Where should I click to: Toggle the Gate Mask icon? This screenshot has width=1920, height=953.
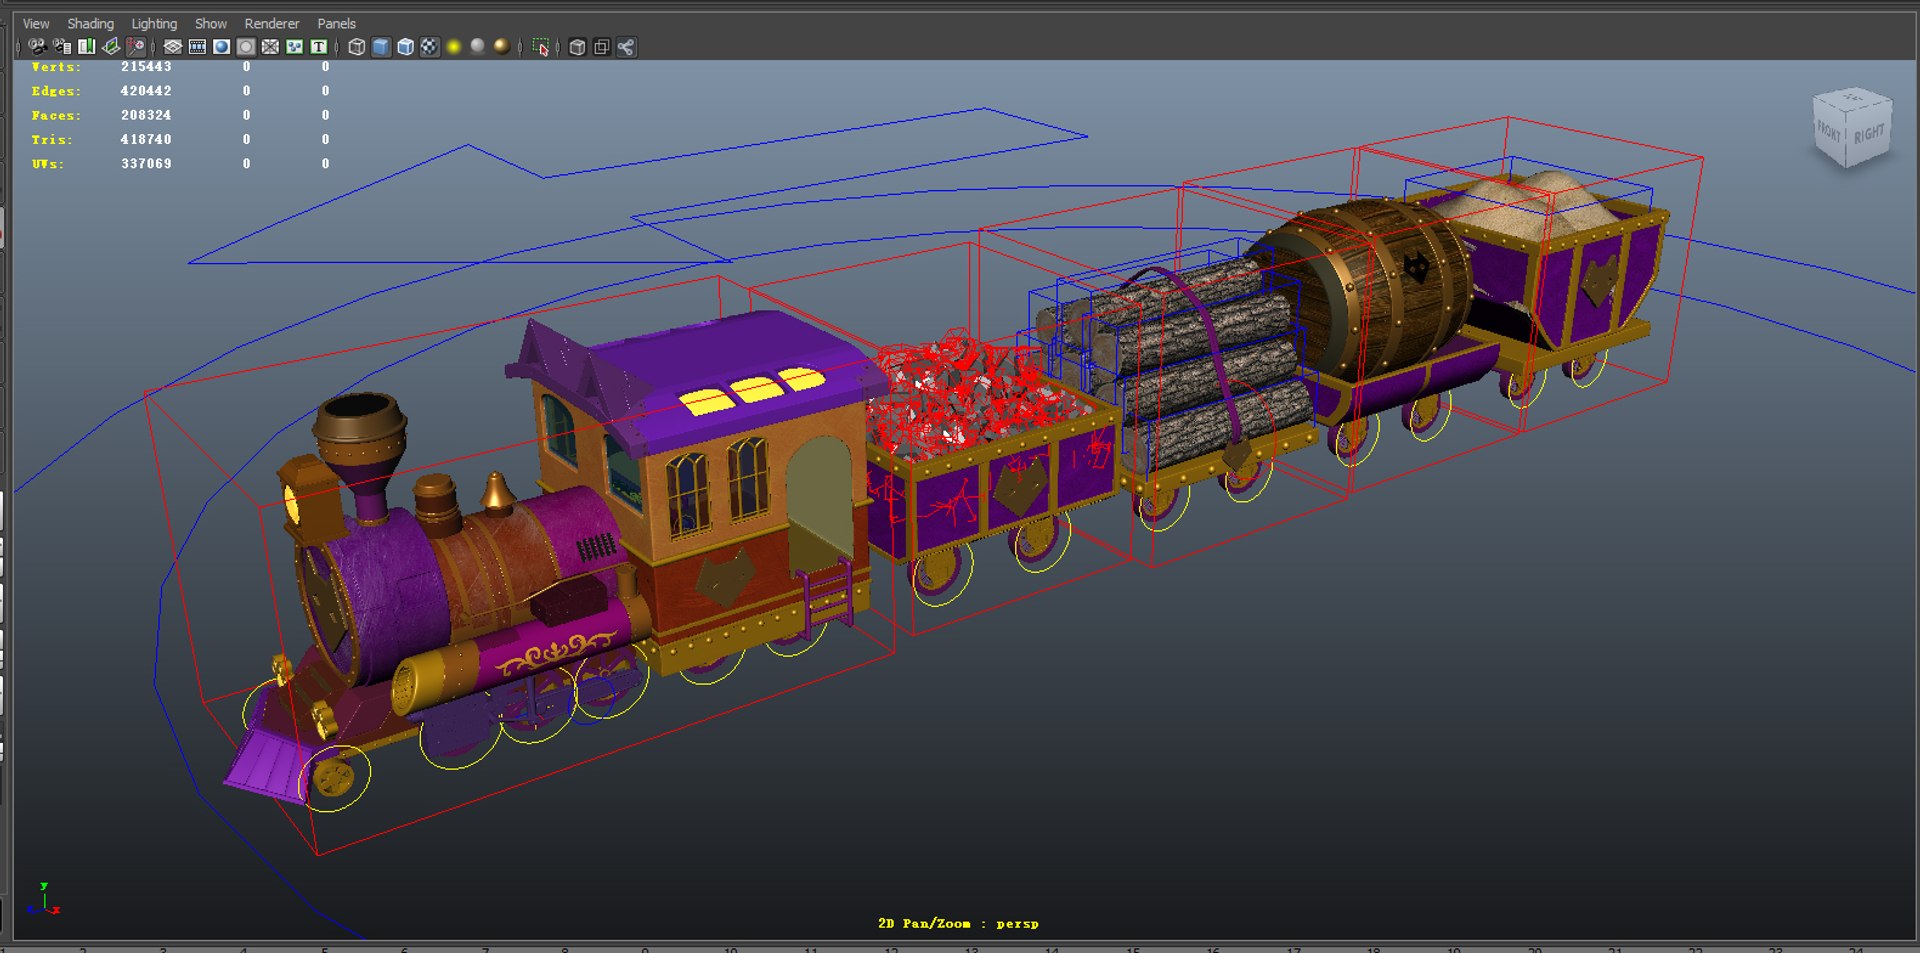(x=246, y=47)
